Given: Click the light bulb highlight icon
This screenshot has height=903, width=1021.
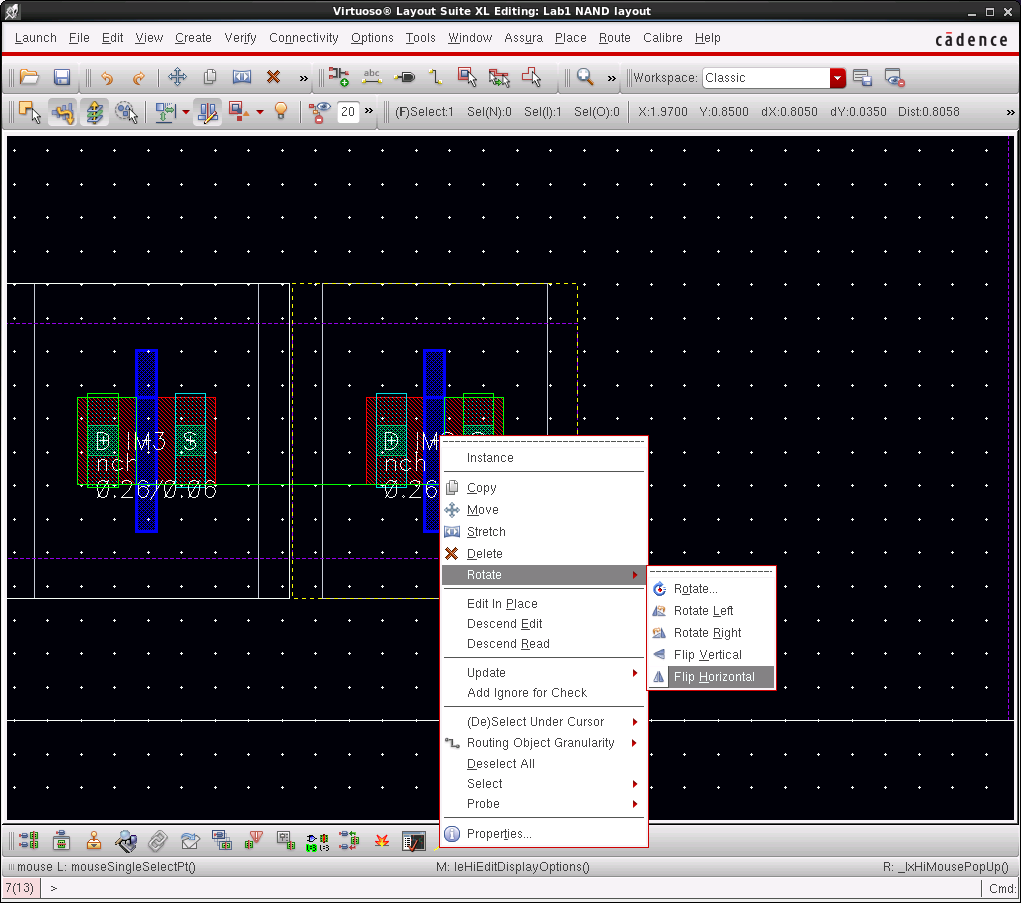Looking at the screenshot, I should pos(281,111).
